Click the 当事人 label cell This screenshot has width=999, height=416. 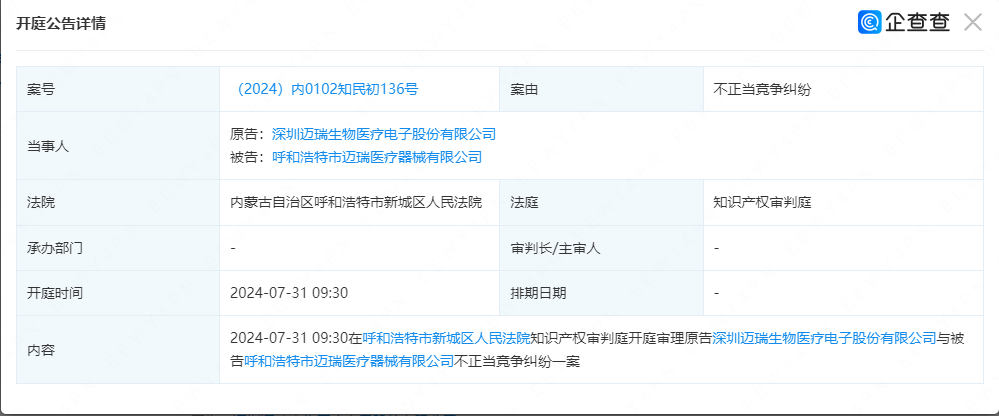pyautogui.click(x=118, y=146)
